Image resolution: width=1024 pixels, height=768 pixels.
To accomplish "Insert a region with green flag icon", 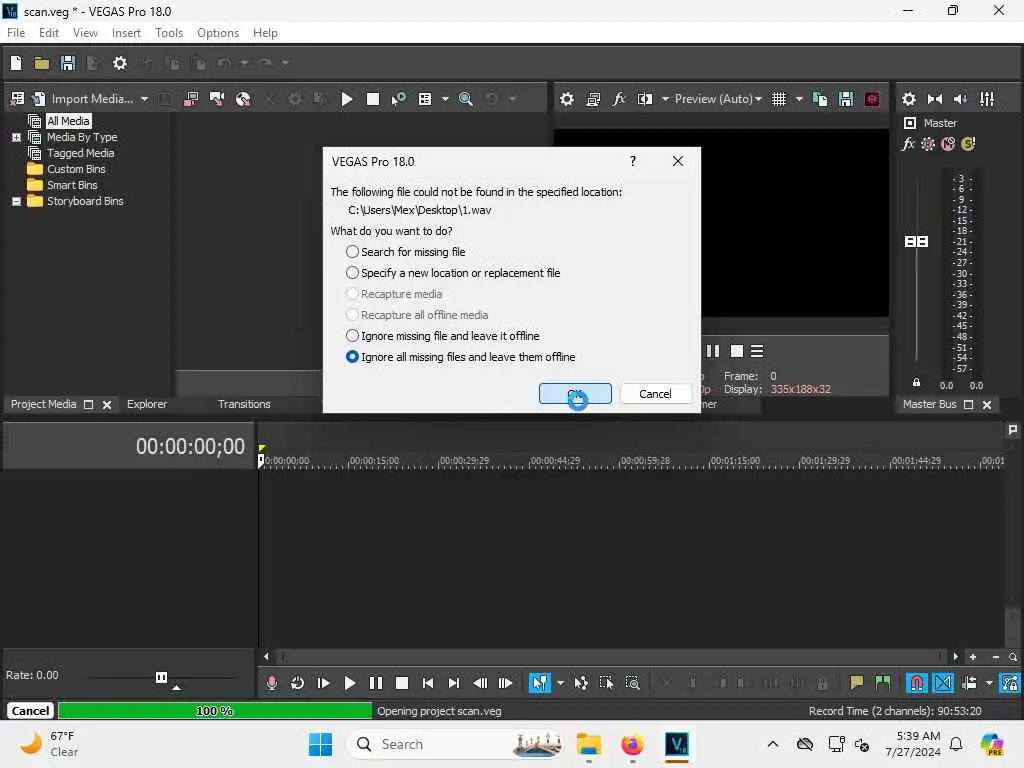I will coord(882,683).
